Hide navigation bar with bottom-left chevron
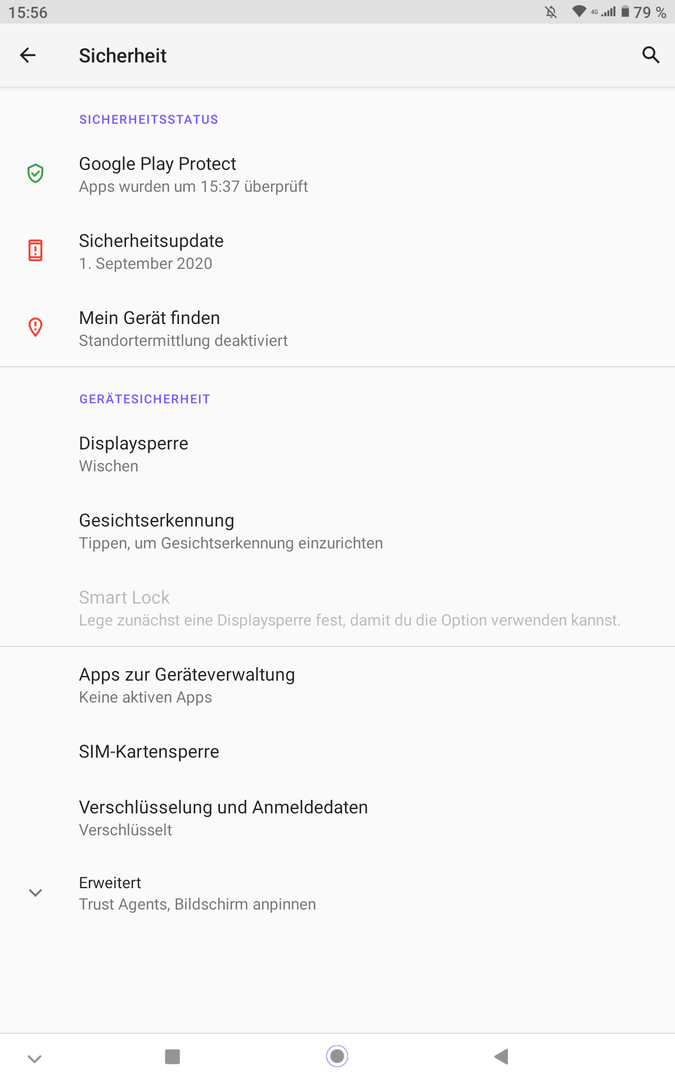Image resolution: width=675 pixels, height=1080 pixels. (x=35, y=1058)
